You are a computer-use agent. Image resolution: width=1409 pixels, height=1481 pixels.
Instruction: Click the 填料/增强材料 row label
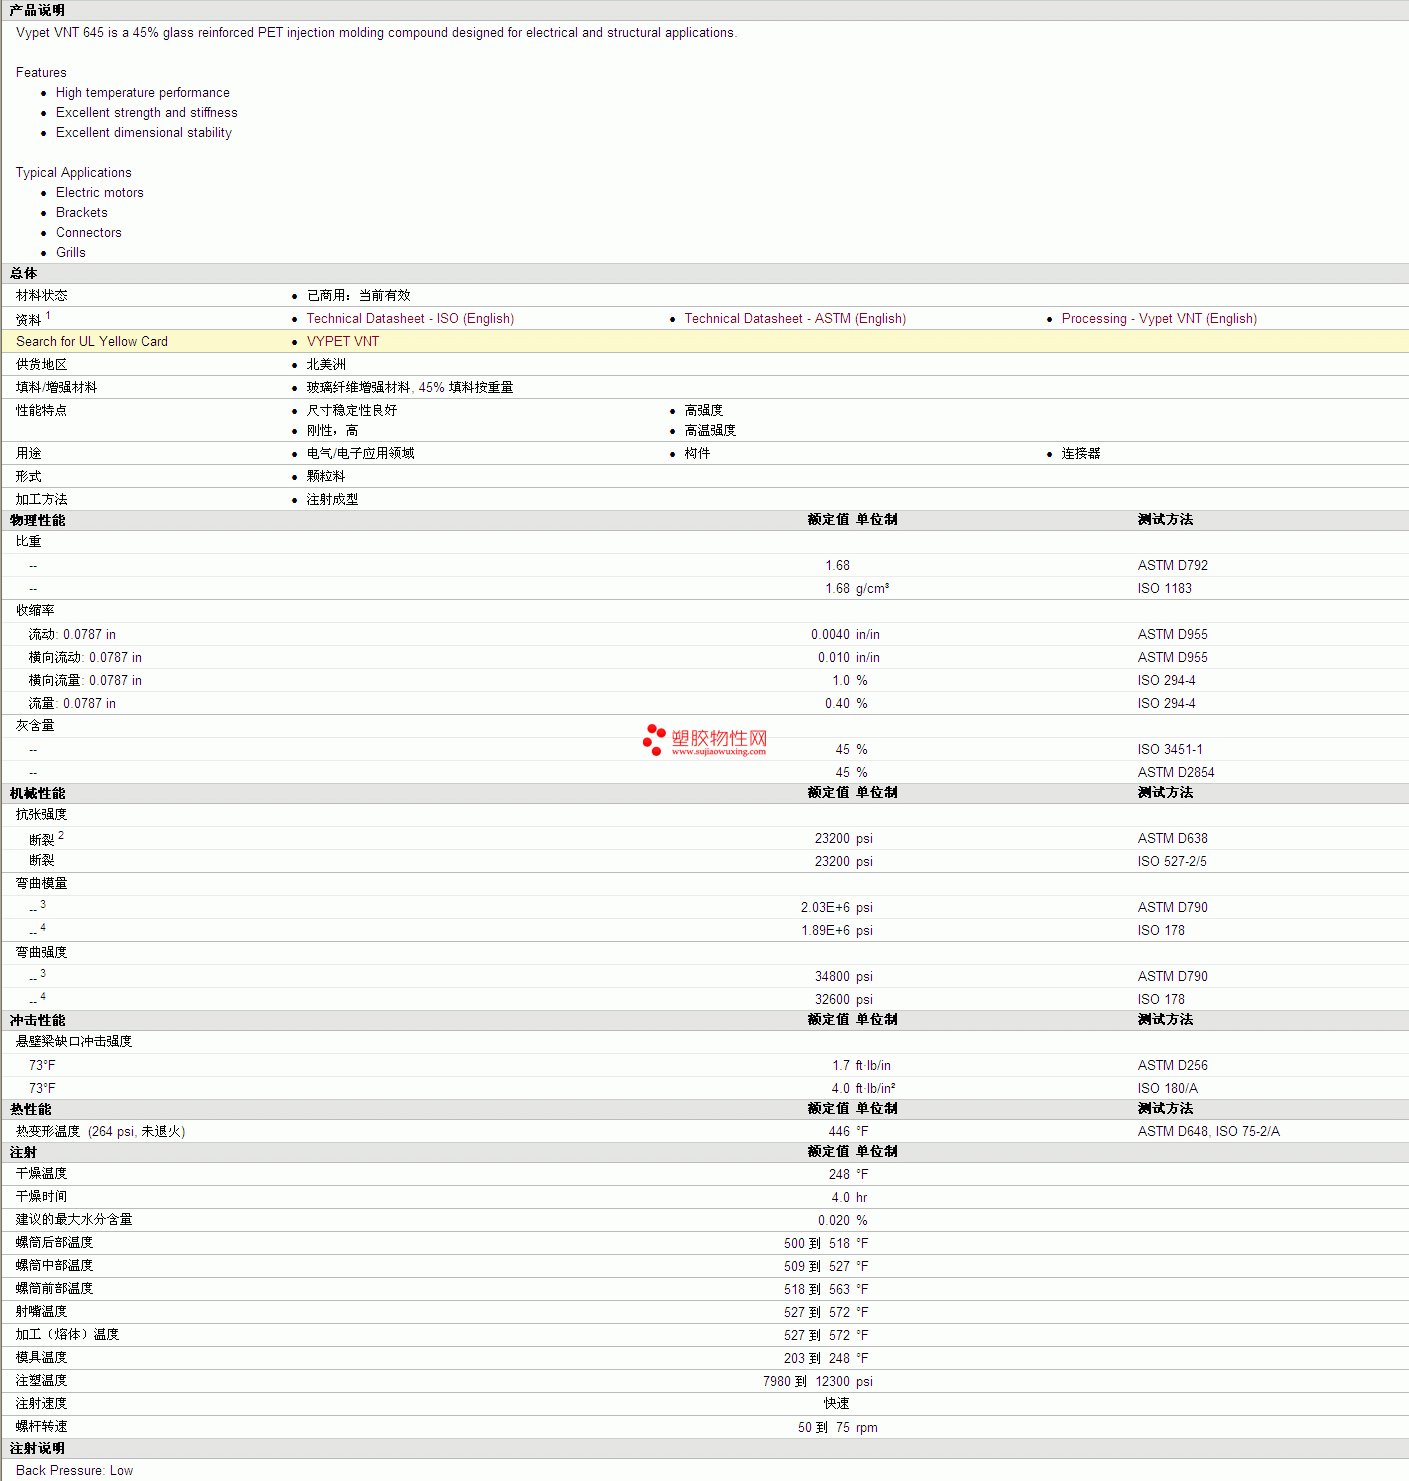click(x=57, y=388)
